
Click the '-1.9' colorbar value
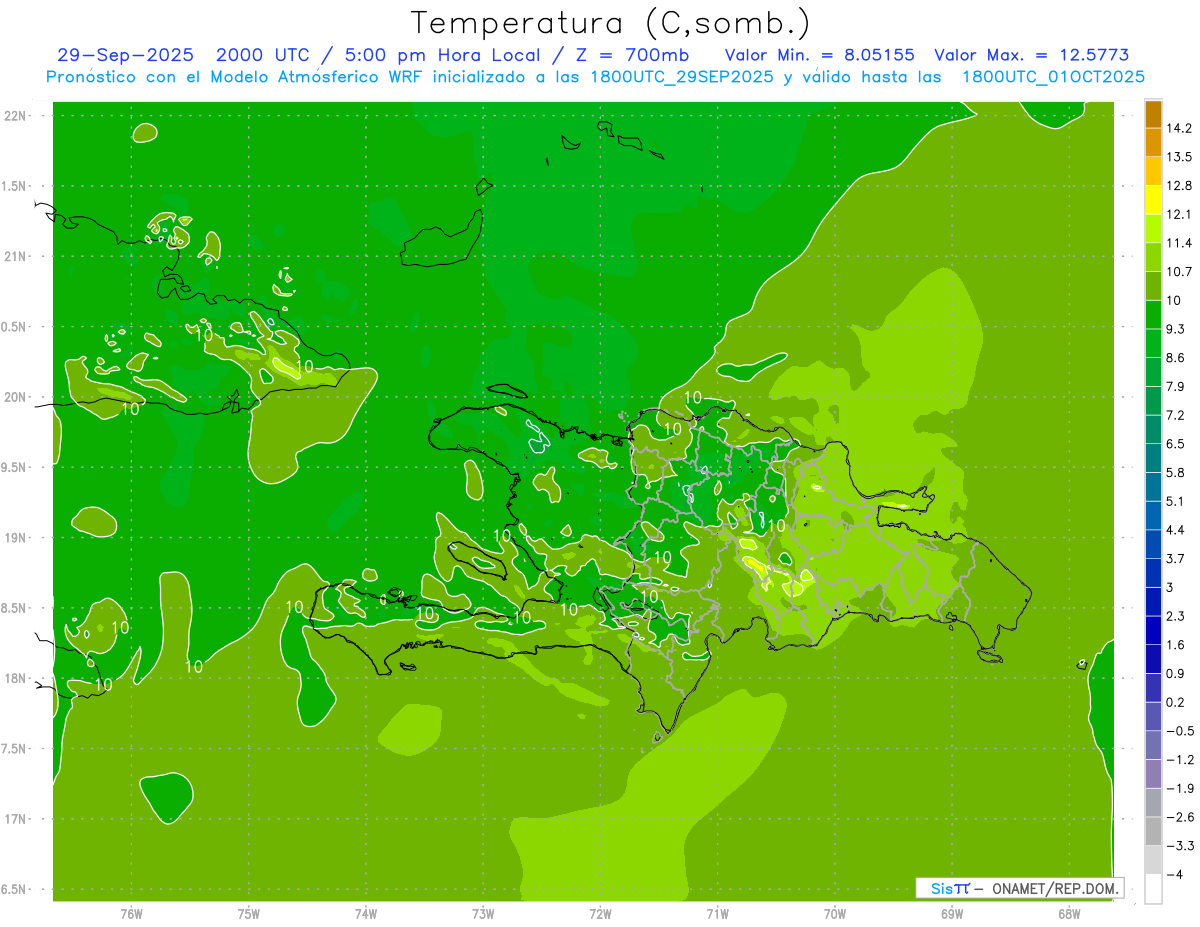(1180, 788)
